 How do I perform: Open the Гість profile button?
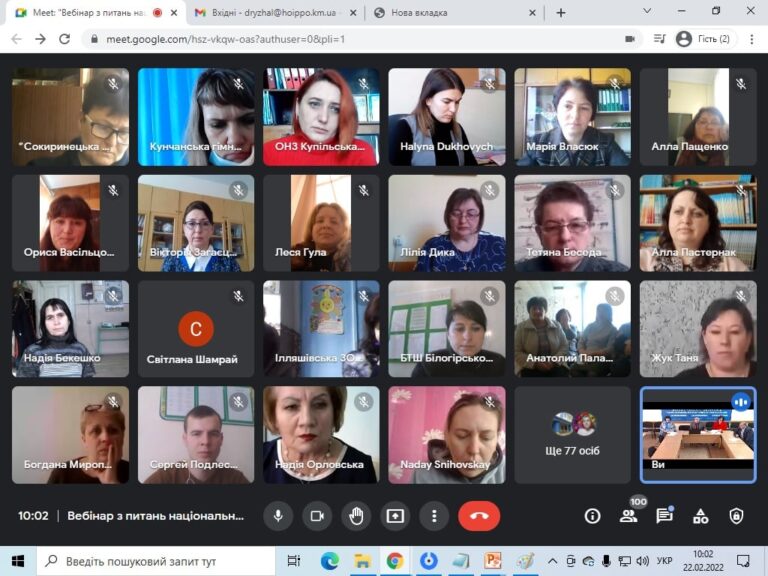pos(703,39)
